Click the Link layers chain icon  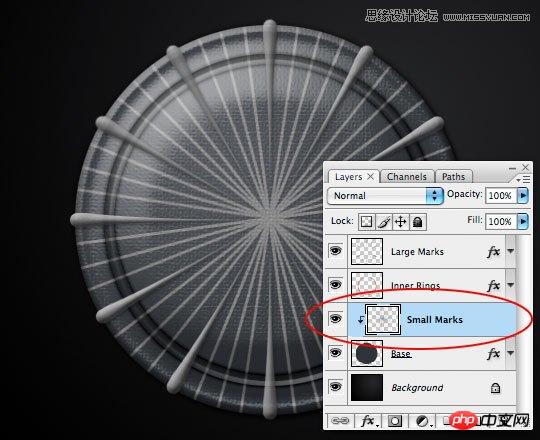pos(340,420)
